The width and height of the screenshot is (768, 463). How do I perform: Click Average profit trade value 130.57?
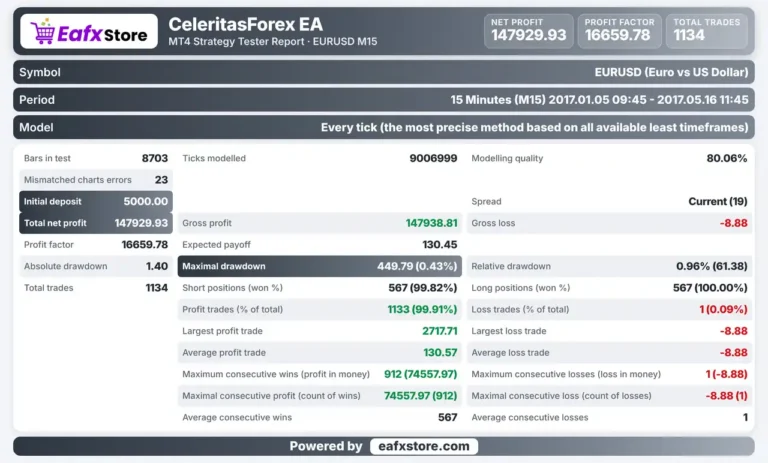pyautogui.click(x=440, y=352)
